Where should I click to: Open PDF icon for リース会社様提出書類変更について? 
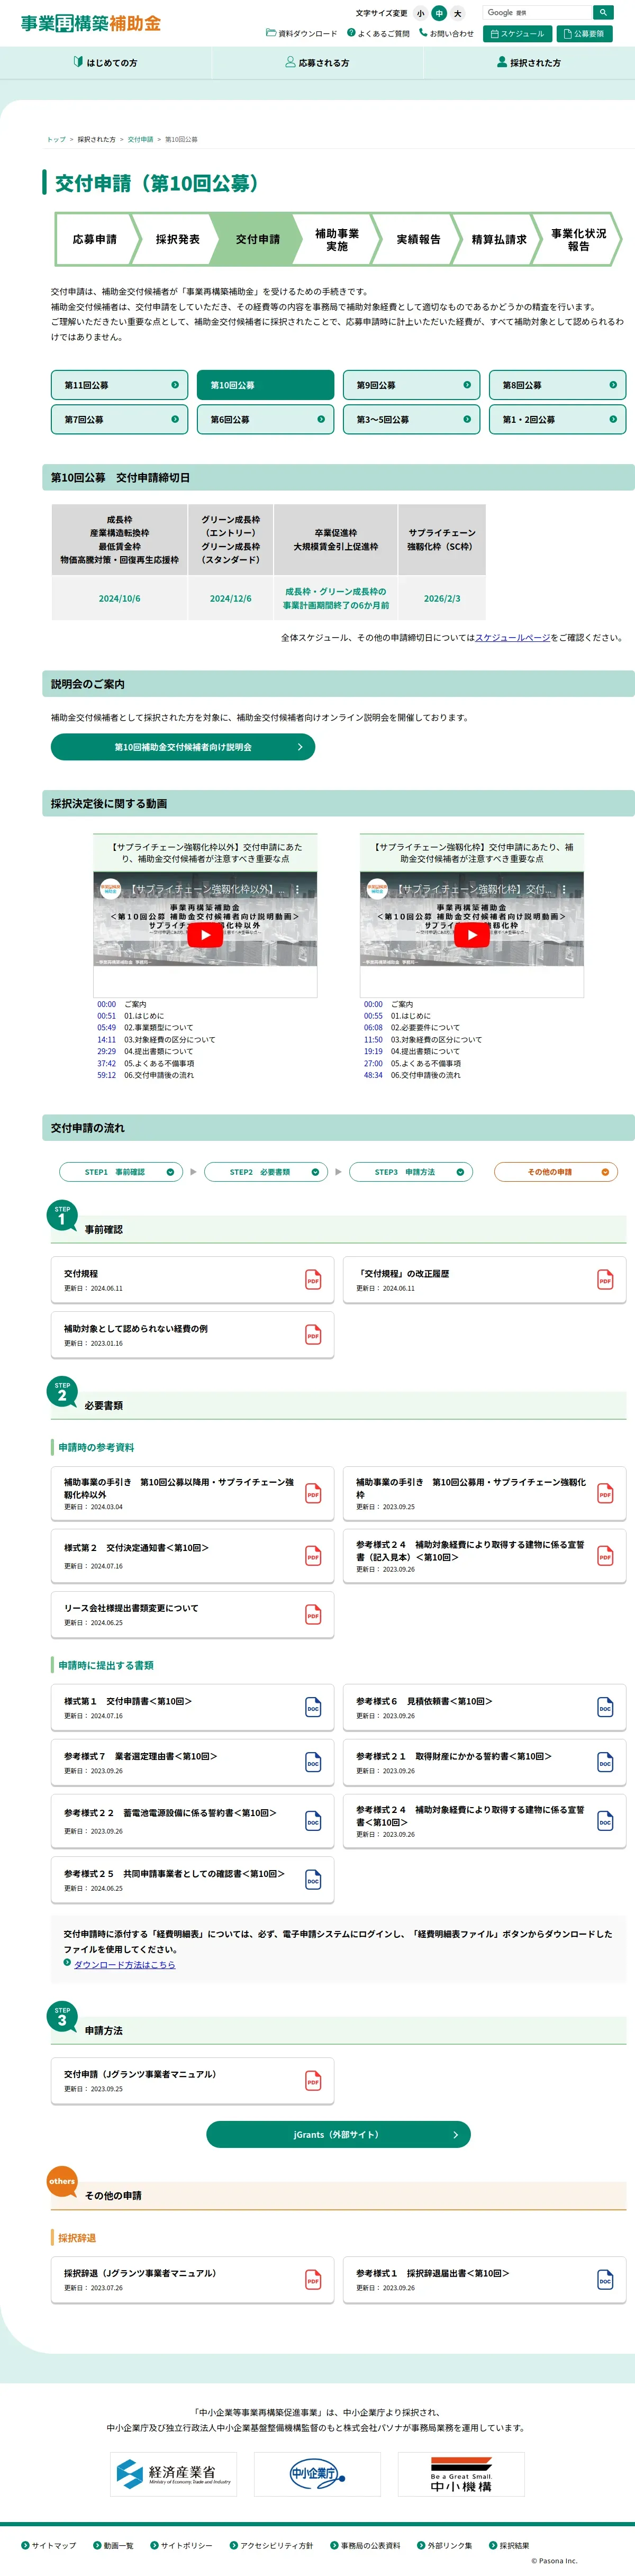tap(313, 1614)
